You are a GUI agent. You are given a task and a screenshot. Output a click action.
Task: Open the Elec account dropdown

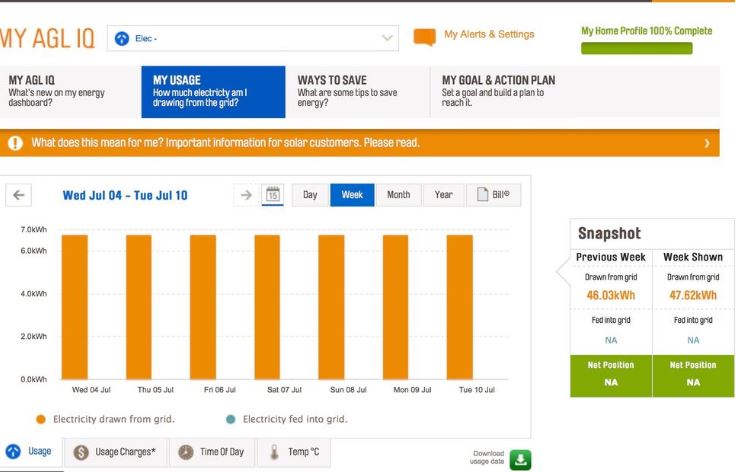[255, 39]
